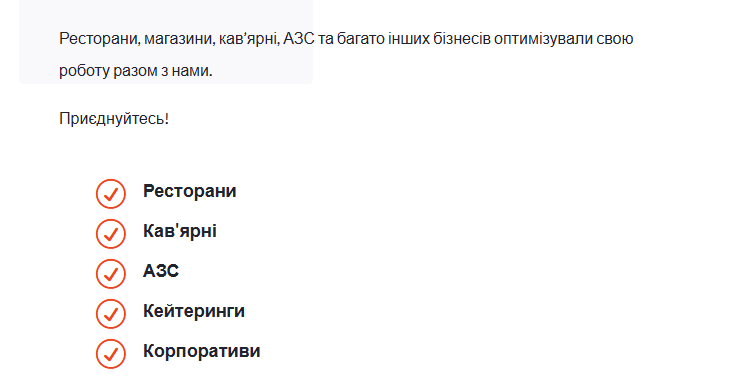Click the checkmark icon beside Кейтеринги
The image size is (737, 379).
pyautogui.click(x=111, y=313)
